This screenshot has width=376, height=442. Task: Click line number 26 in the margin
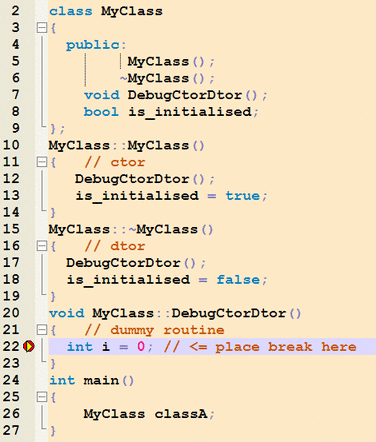(11, 414)
